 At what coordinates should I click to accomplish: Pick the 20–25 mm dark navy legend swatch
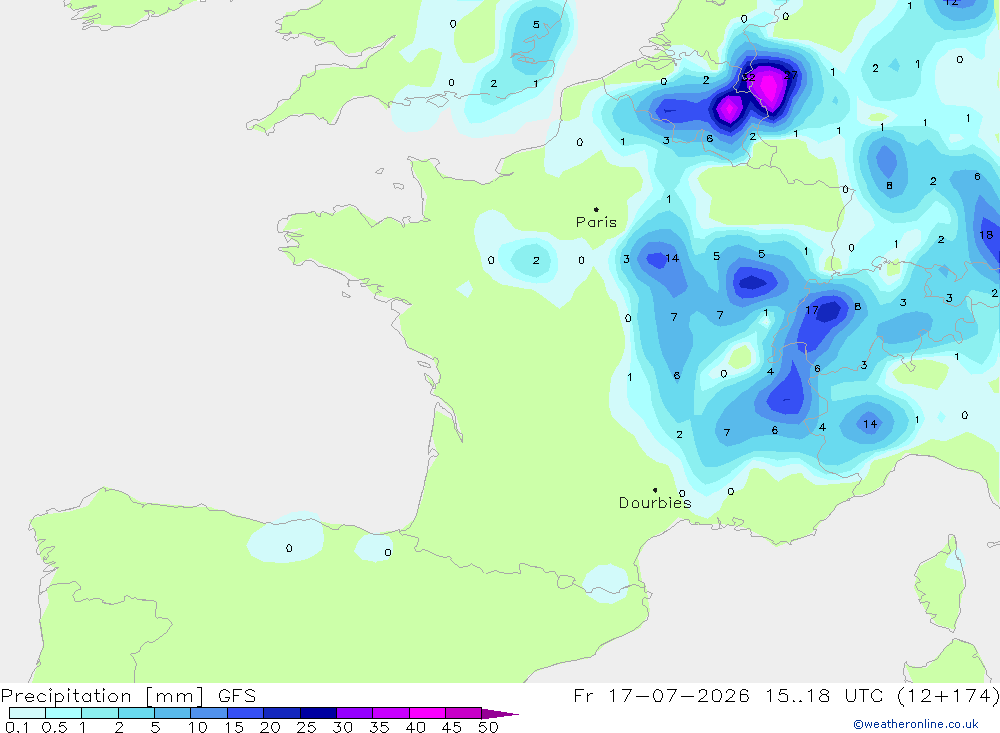[281, 713]
